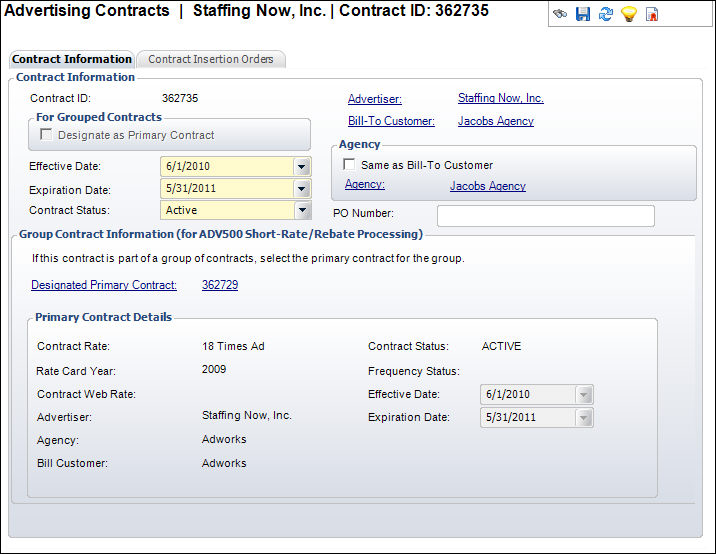Image resolution: width=716 pixels, height=554 pixels.
Task: Expand the Contract Status dropdown
Action: point(301,211)
